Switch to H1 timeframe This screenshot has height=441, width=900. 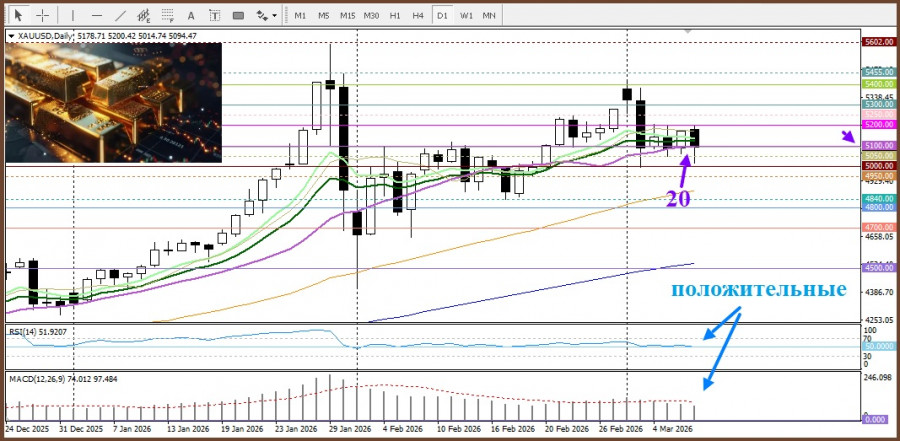pos(395,16)
